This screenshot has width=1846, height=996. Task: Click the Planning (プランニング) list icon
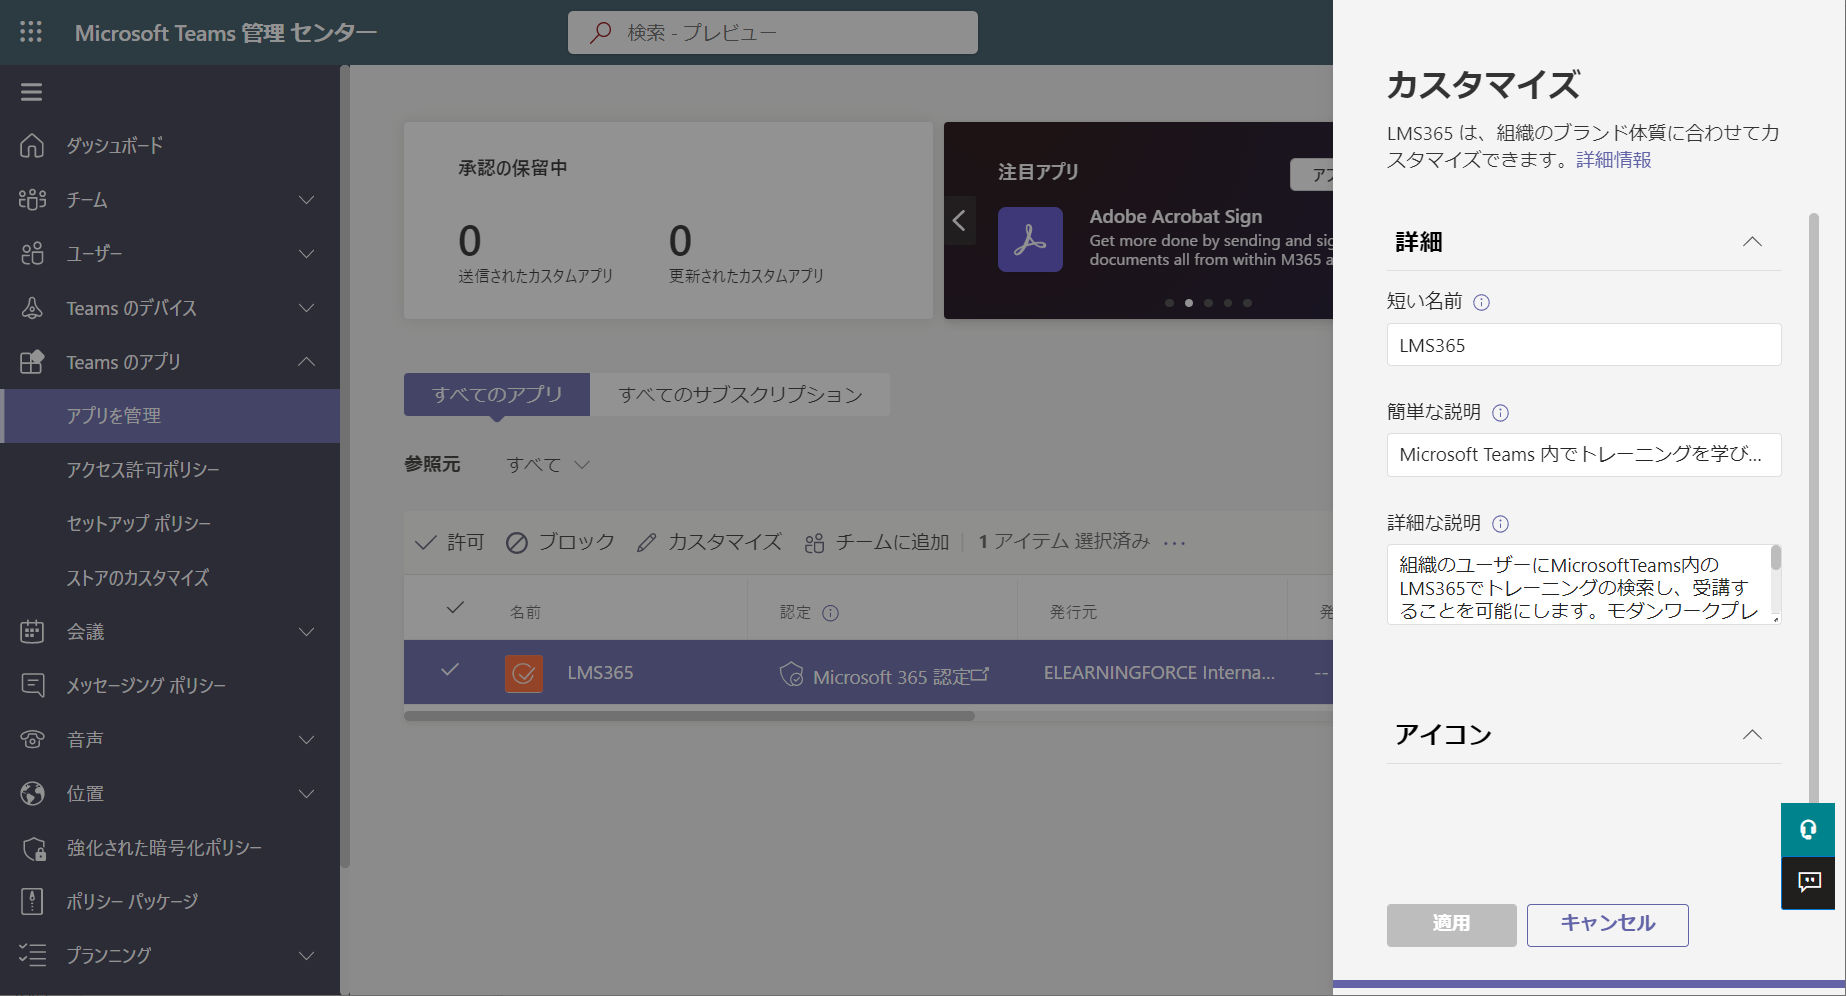32,955
